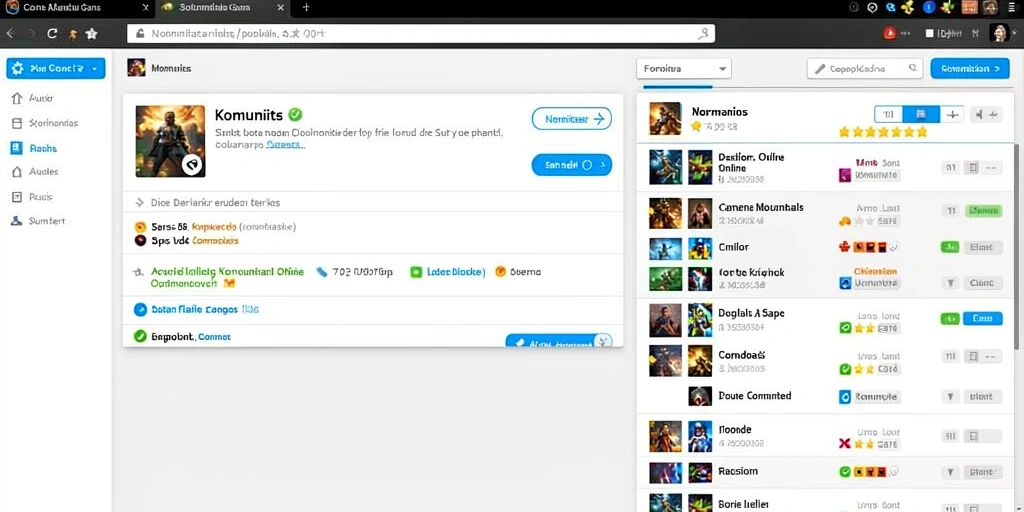Toggle the square control in Desilorr Online row
1024x512 pixels.
coord(973,168)
